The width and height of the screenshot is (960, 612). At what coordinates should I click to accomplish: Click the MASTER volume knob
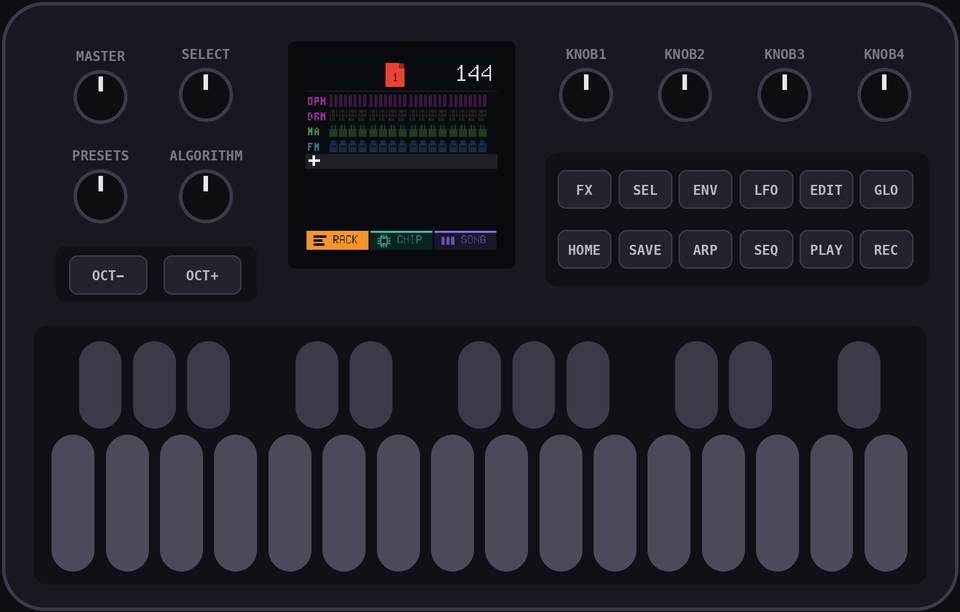[100, 97]
